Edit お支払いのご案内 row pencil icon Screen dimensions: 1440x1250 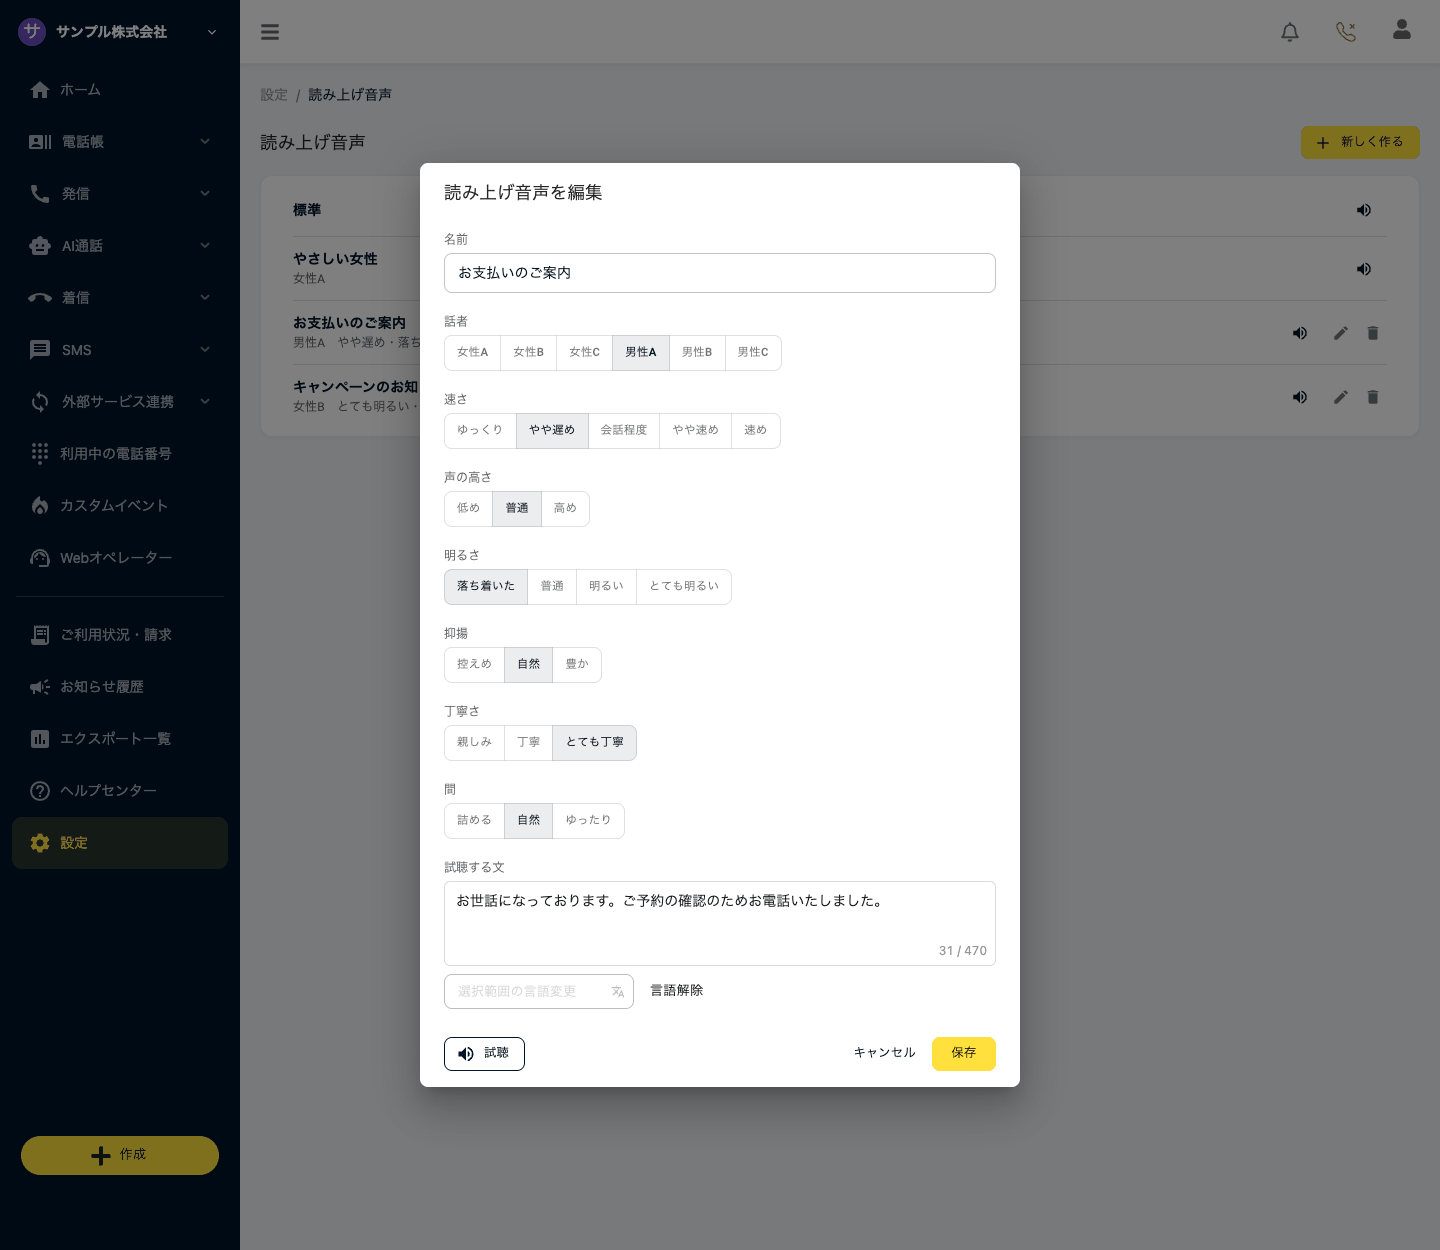point(1341,333)
